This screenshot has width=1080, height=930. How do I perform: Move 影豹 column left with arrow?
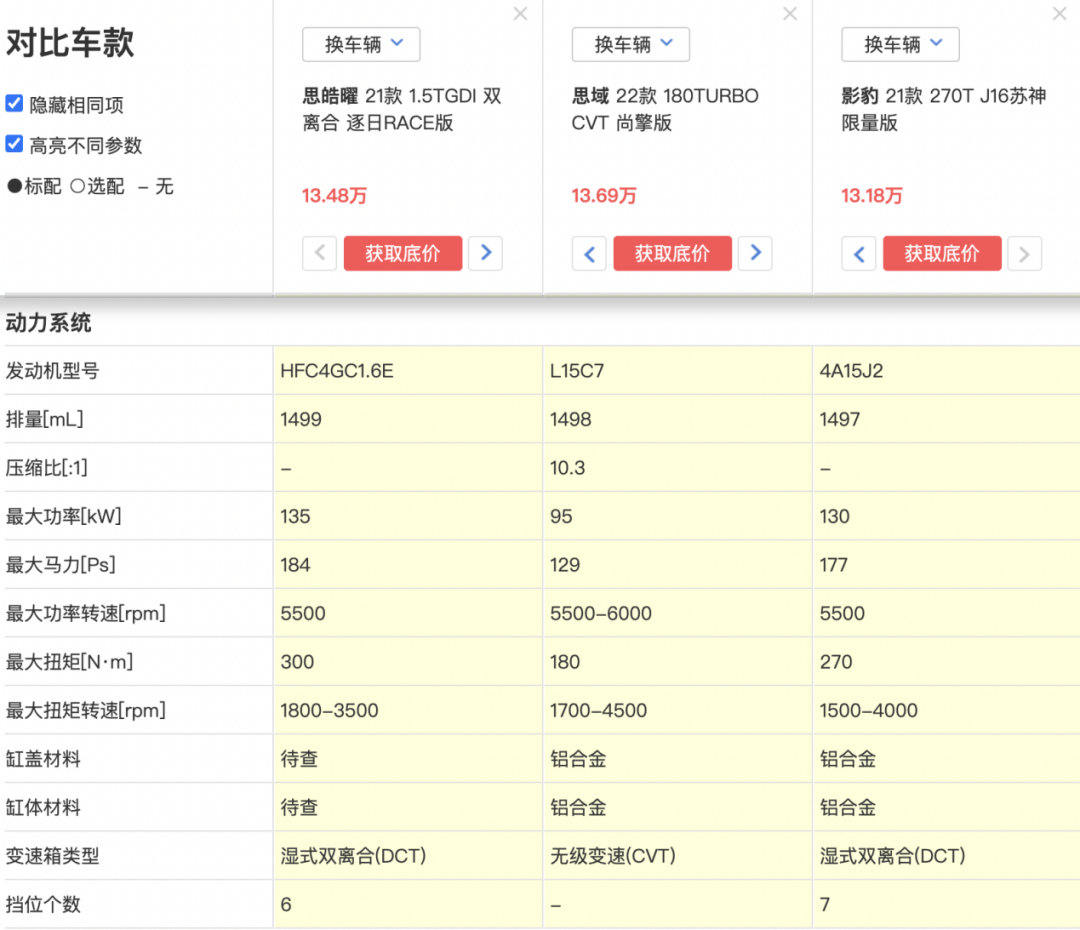(x=859, y=254)
